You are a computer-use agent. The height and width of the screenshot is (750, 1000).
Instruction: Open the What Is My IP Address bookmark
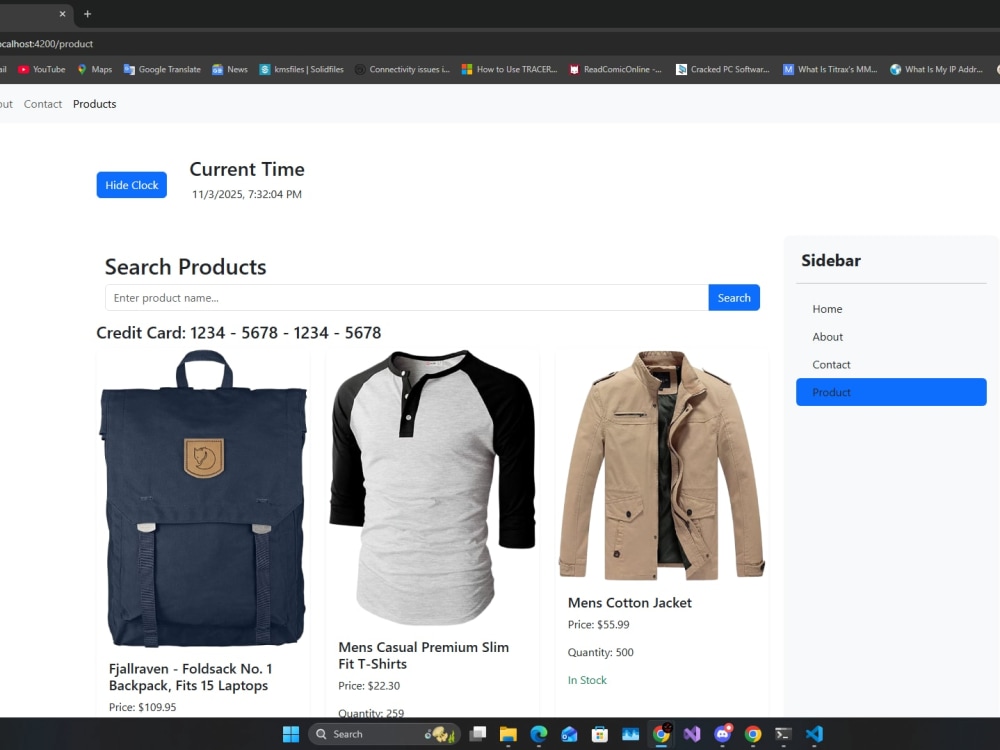tap(936, 70)
